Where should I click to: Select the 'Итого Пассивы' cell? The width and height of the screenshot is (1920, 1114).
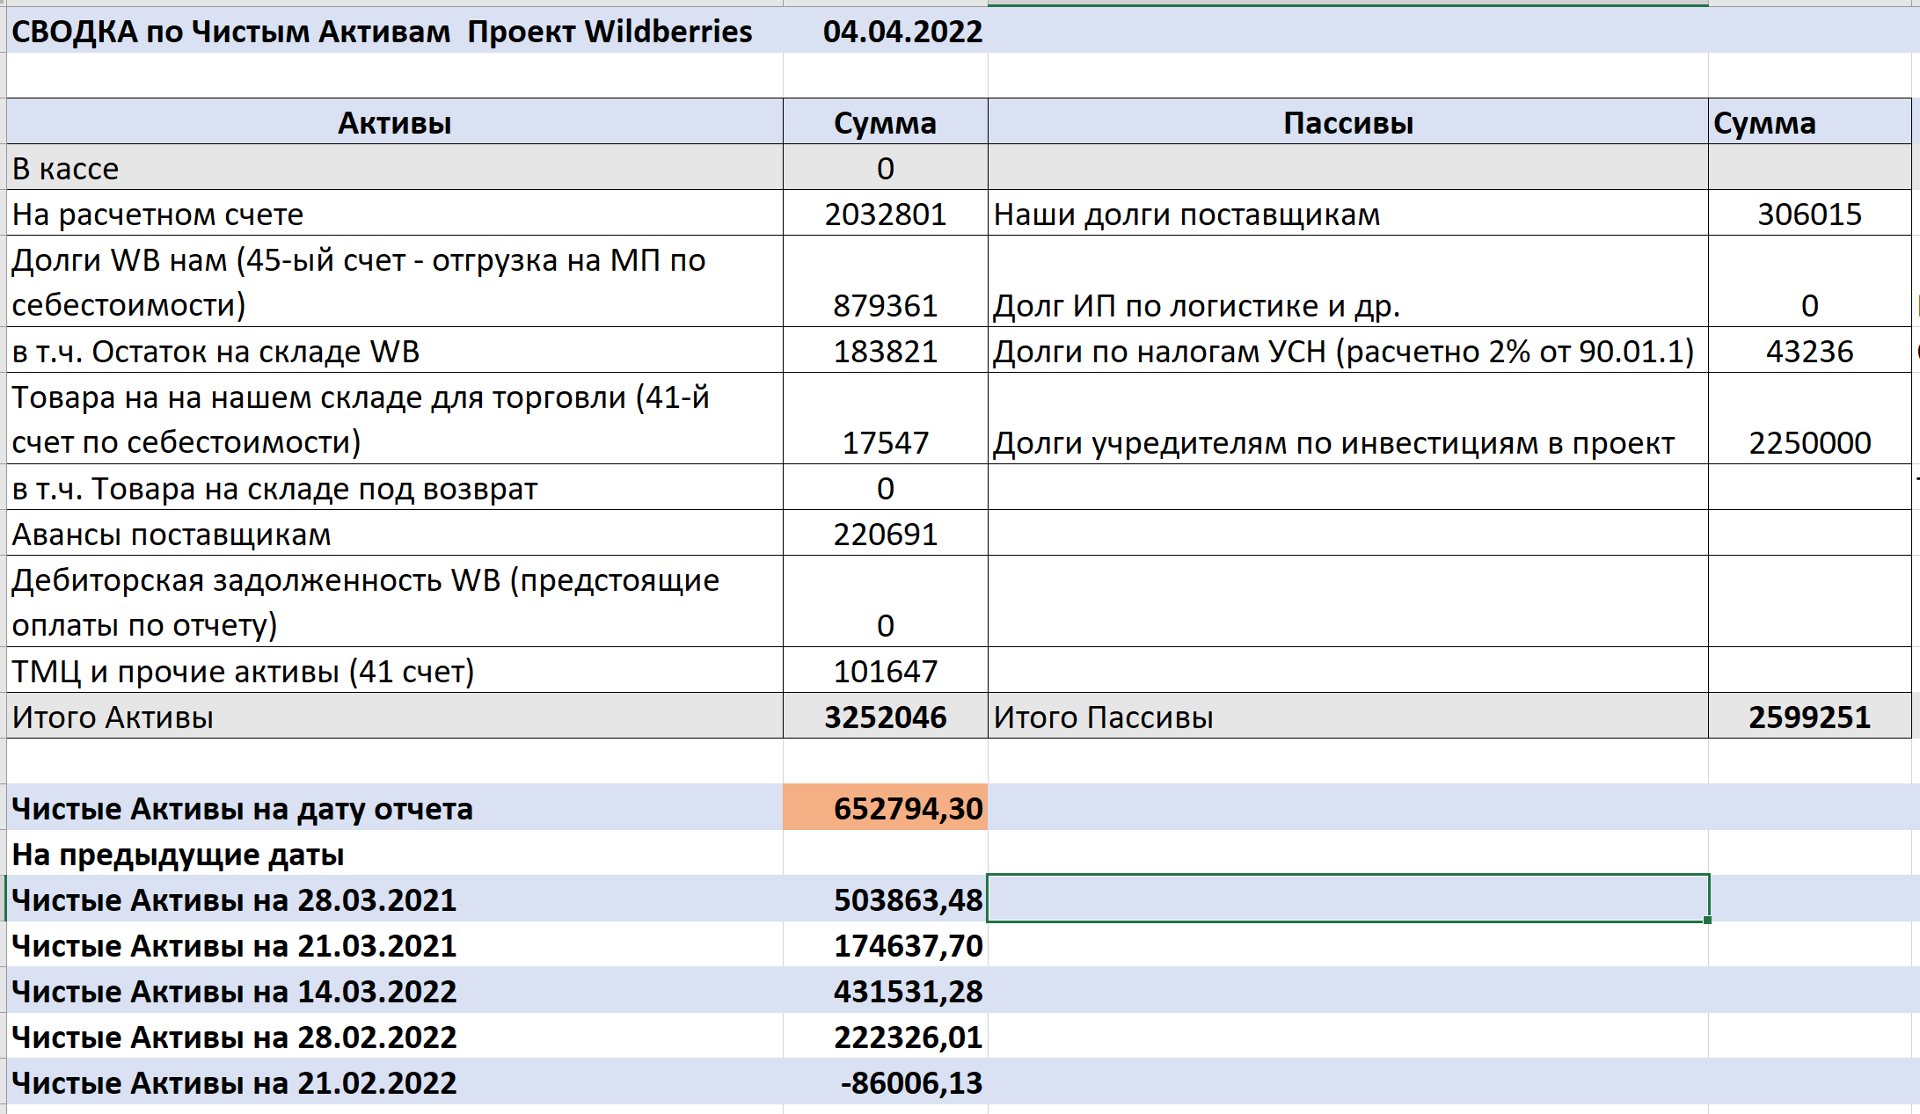point(1348,717)
